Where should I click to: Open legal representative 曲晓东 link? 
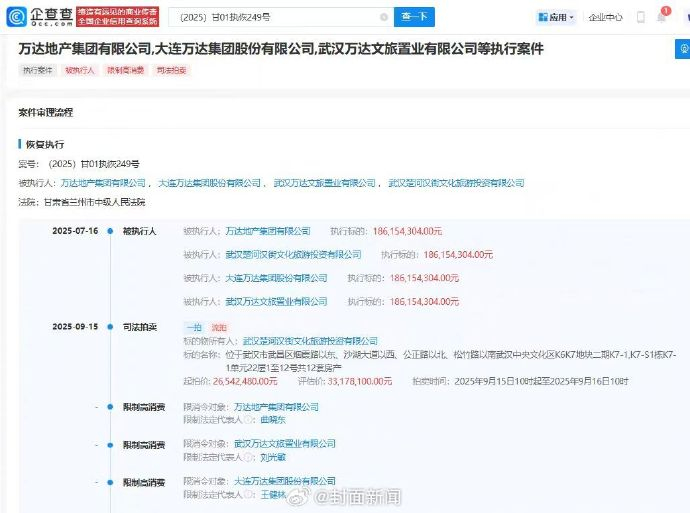(x=273, y=420)
